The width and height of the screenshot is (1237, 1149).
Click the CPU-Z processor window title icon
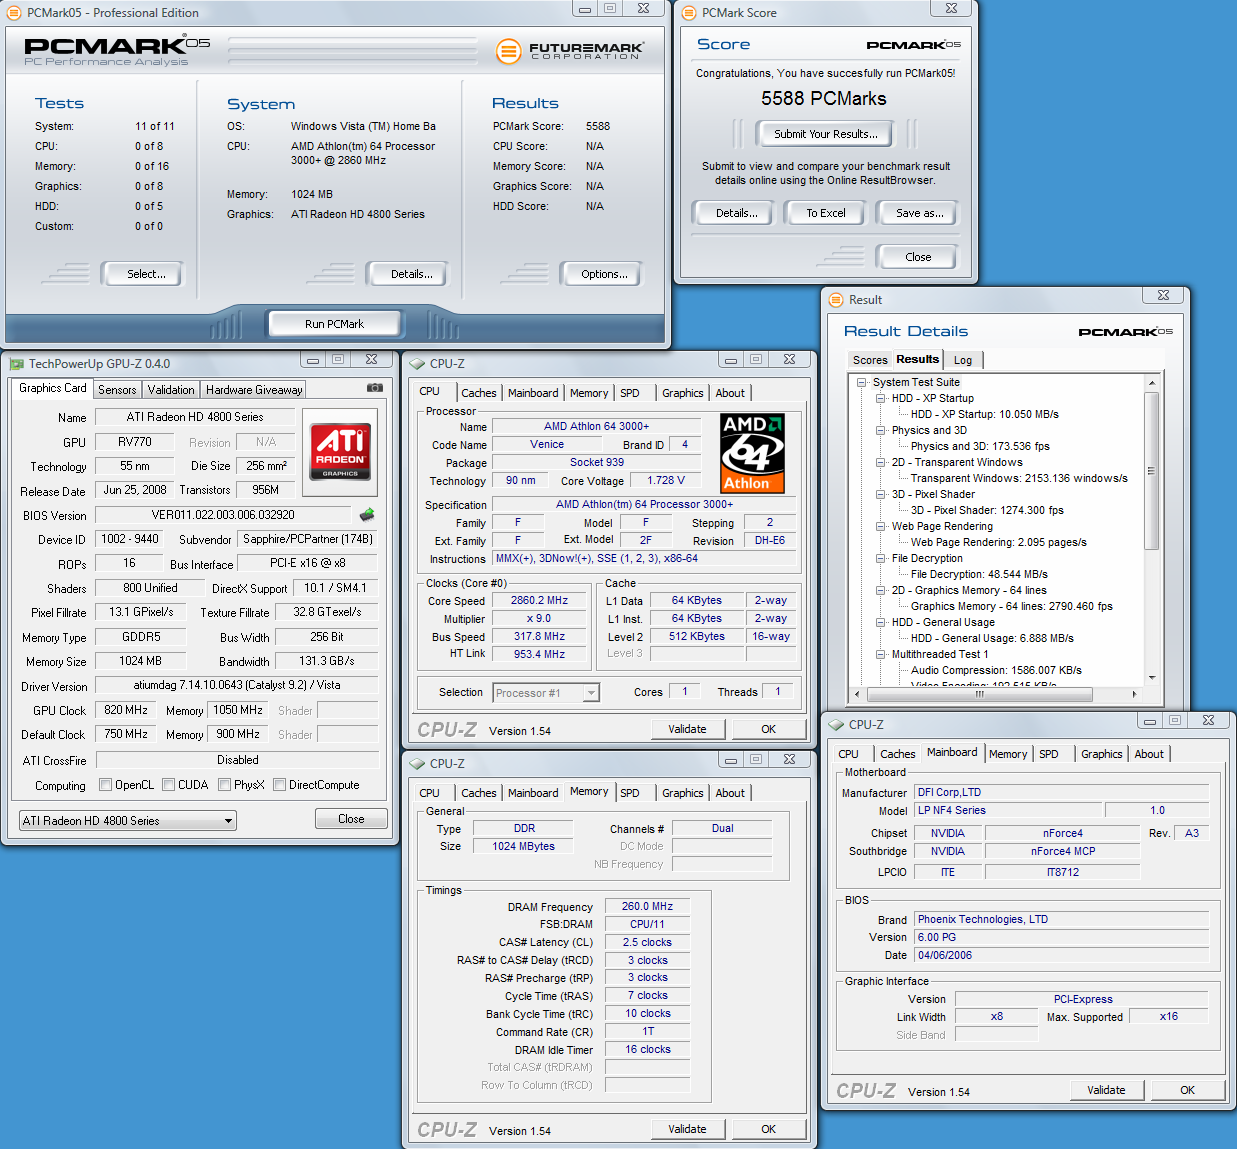[x=417, y=364]
